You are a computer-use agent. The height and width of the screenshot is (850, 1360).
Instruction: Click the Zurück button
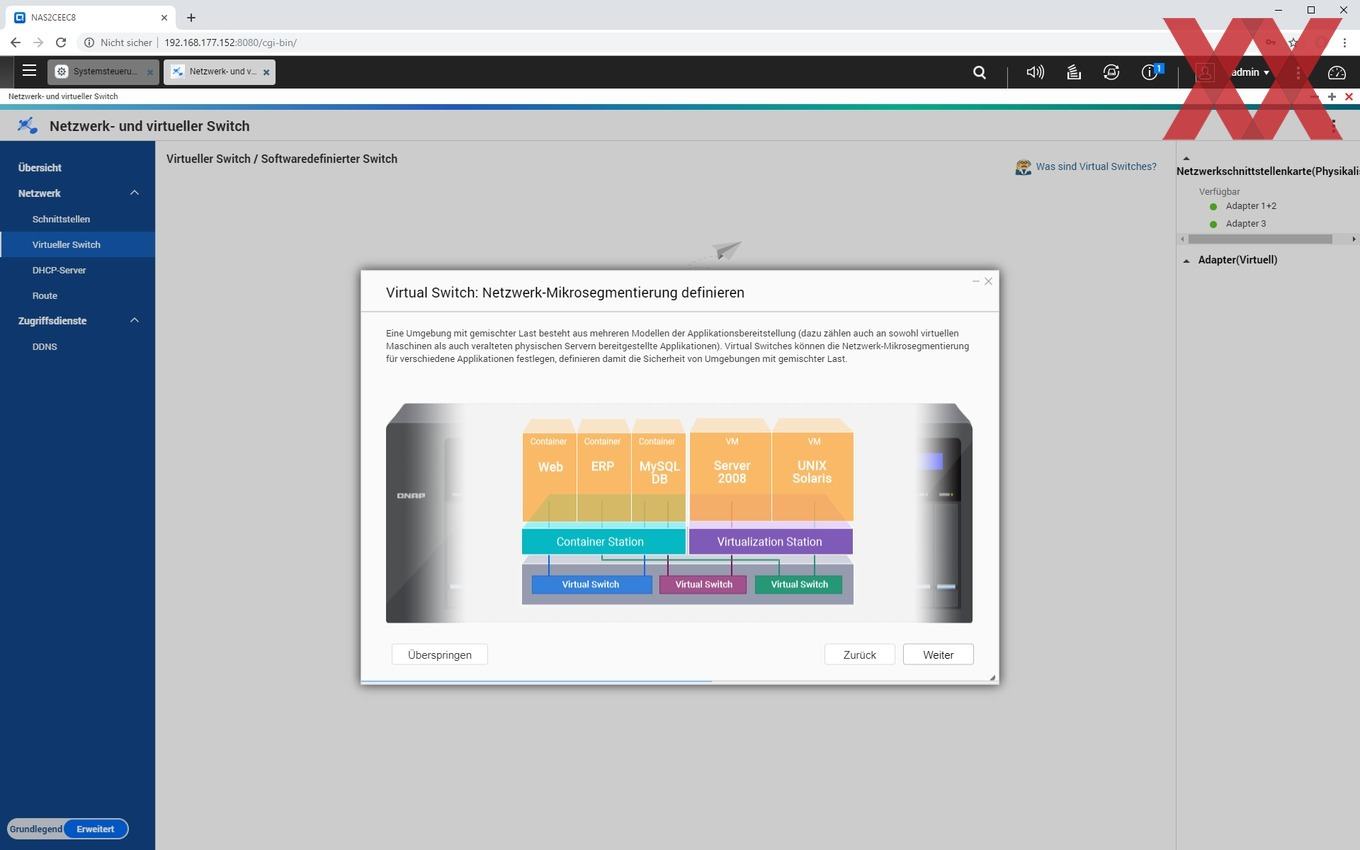(x=860, y=655)
